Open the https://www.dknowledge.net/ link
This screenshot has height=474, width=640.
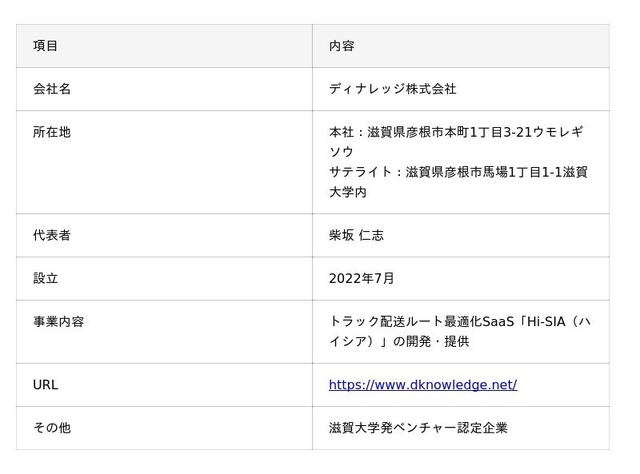point(423,385)
